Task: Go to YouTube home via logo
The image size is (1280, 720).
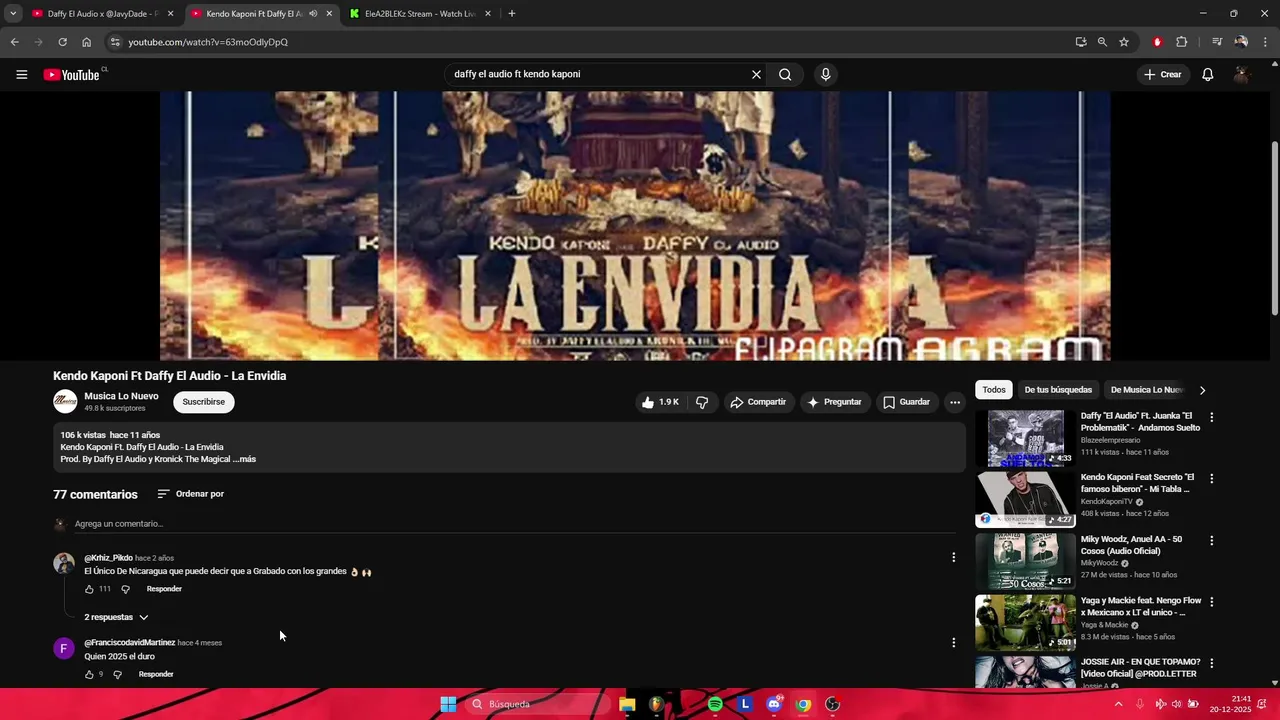Action: coord(72,75)
